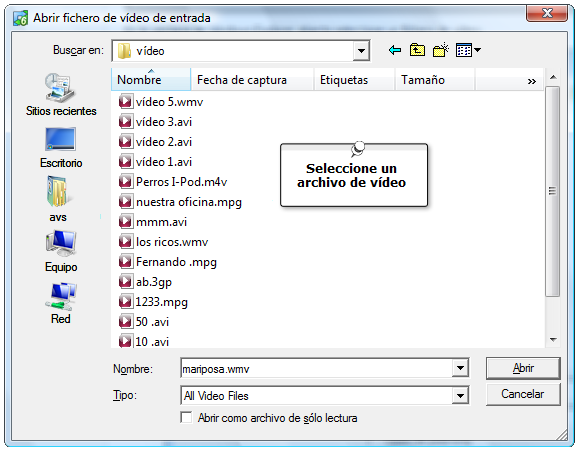Select file icon for ab.3gp
The width and height of the screenshot is (580, 452).
pos(125,281)
